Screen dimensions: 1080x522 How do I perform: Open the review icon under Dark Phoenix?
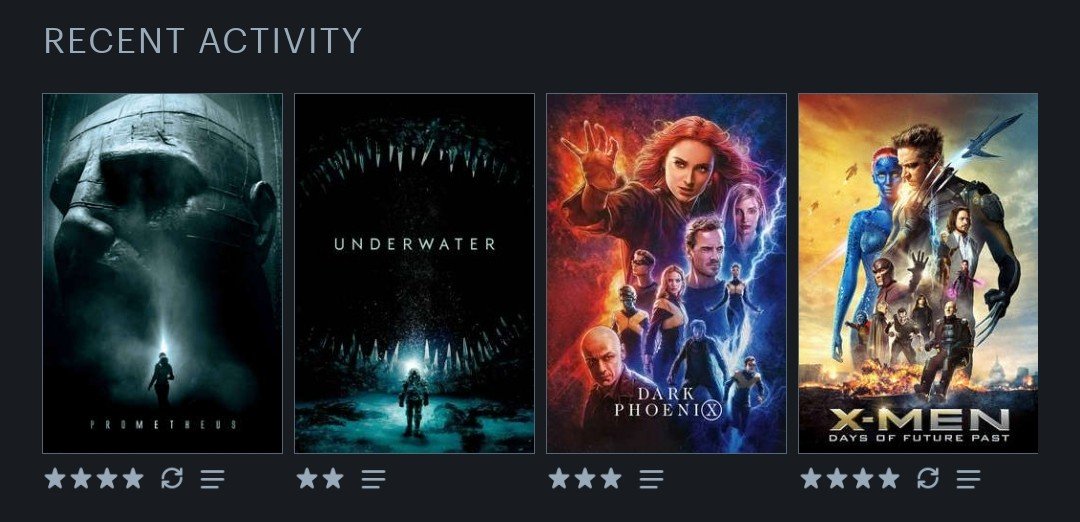651,479
